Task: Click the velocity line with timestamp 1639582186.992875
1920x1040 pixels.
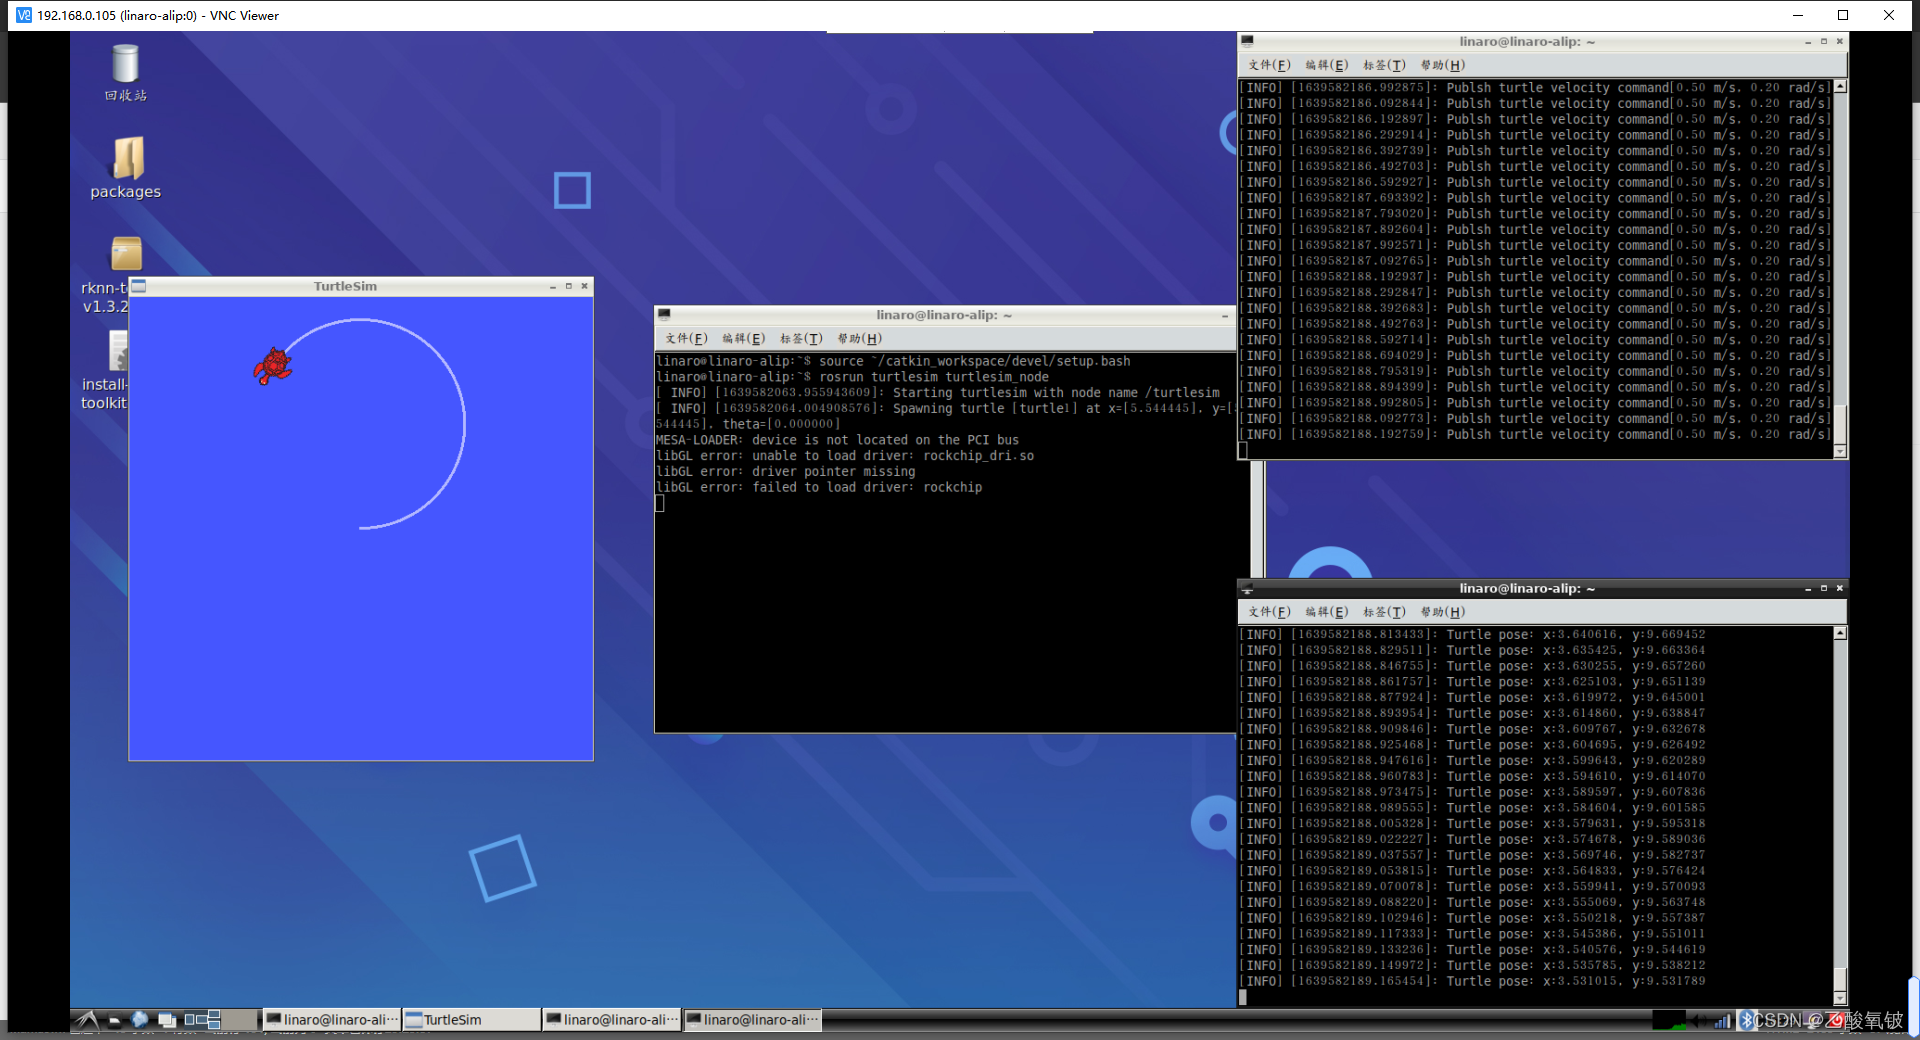Action: (1536, 88)
